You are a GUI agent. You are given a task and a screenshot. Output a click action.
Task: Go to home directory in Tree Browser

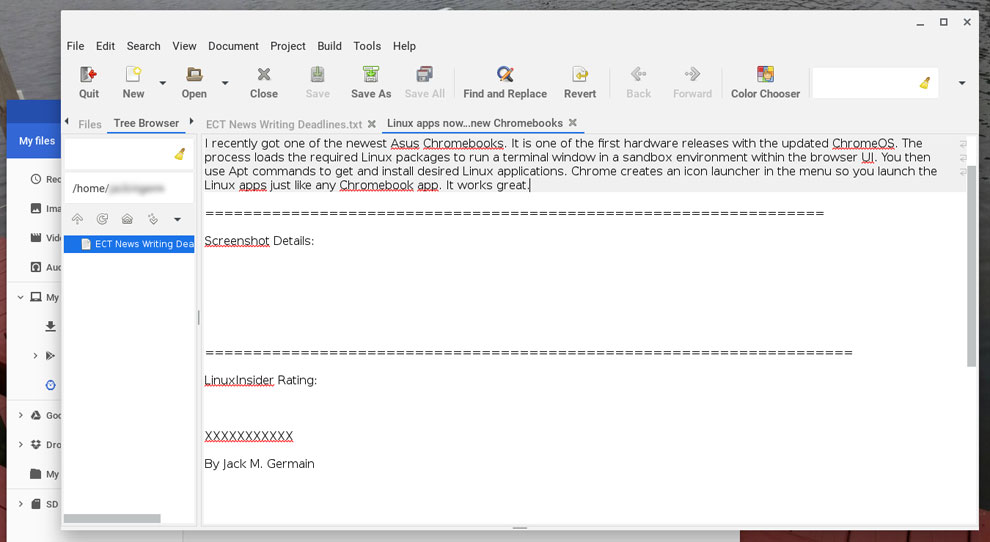pyautogui.click(x=127, y=219)
